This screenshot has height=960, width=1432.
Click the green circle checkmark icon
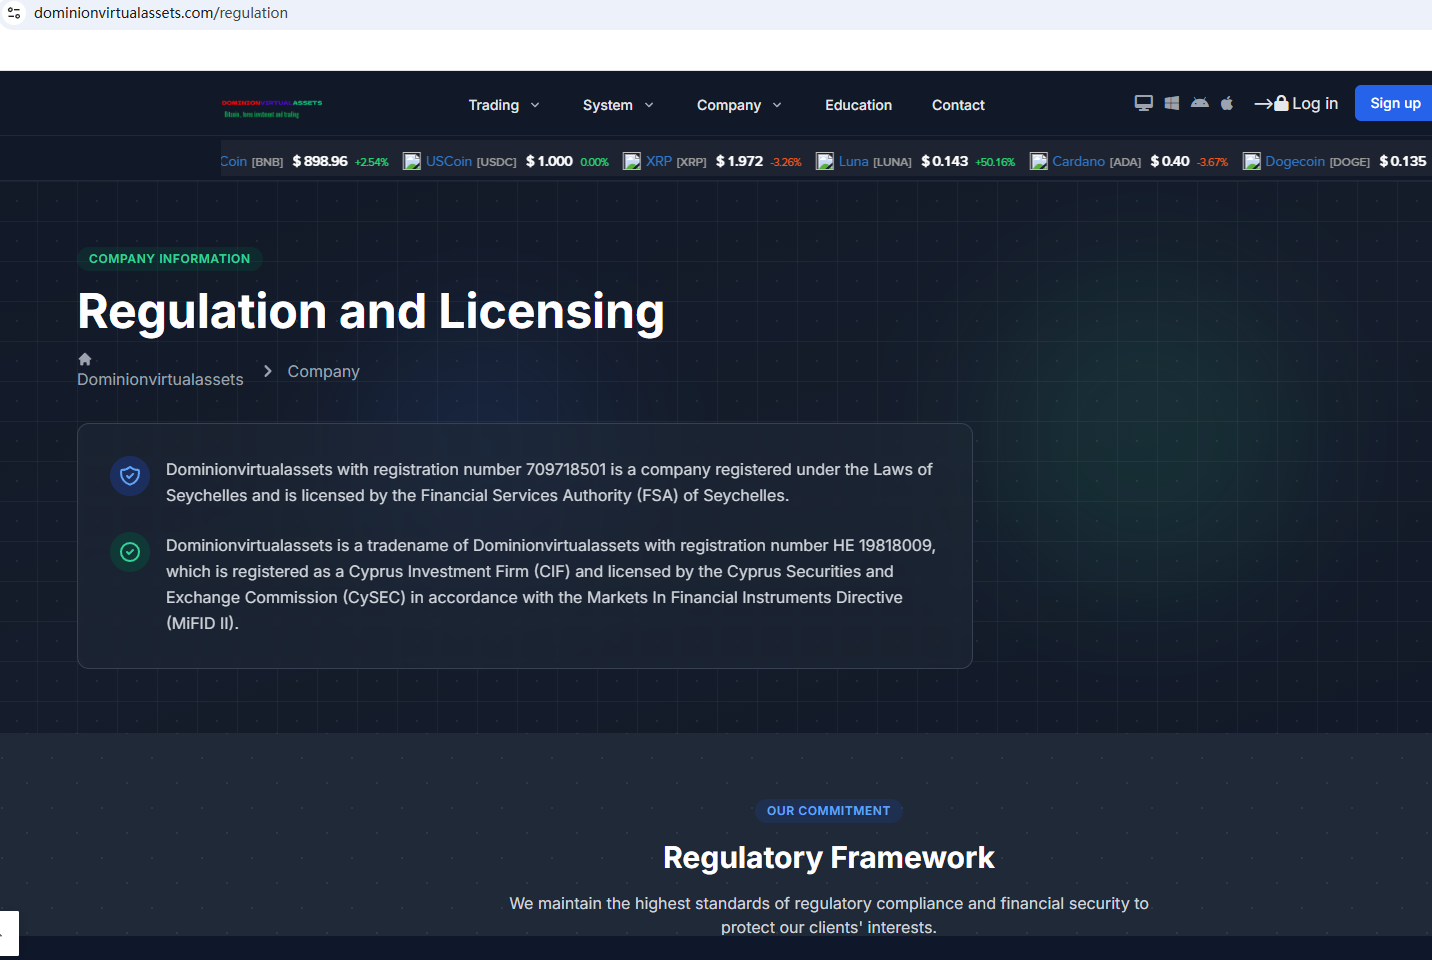[130, 552]
